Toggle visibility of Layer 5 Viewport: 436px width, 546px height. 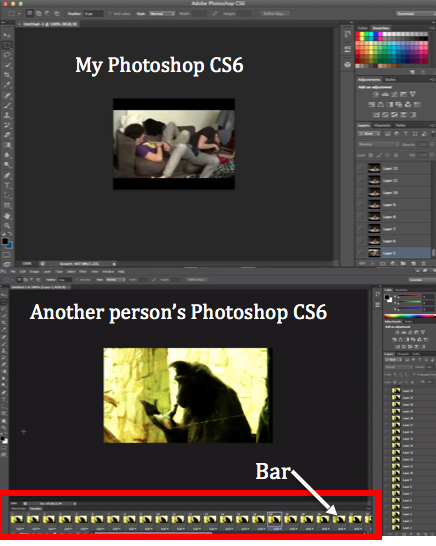361,253
